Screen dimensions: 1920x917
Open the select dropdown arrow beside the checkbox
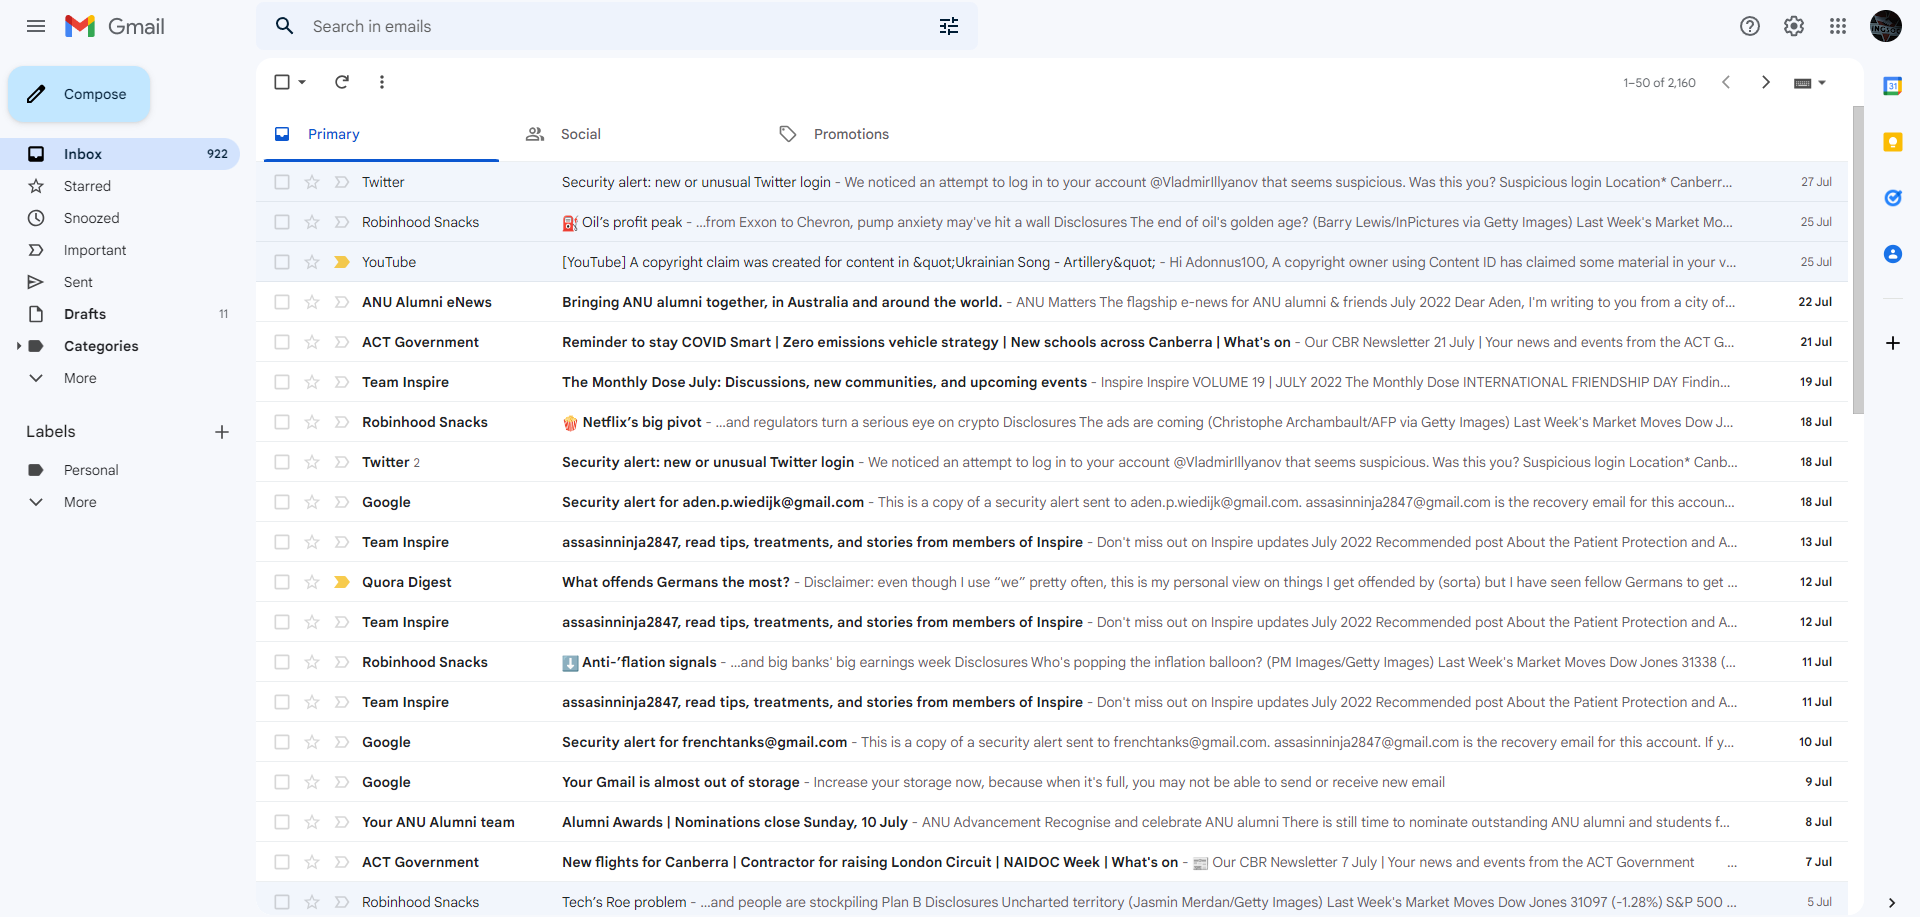pyautogui.click(x=302, y=82)
